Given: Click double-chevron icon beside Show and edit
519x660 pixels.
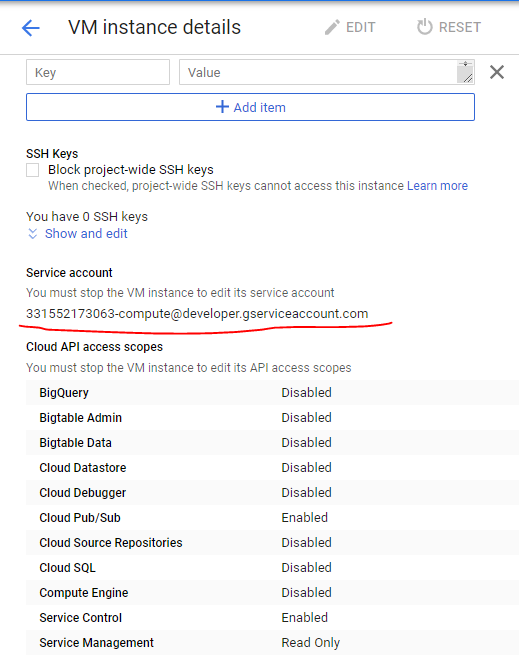Looking at the screenshot, I should pos(32,234).
